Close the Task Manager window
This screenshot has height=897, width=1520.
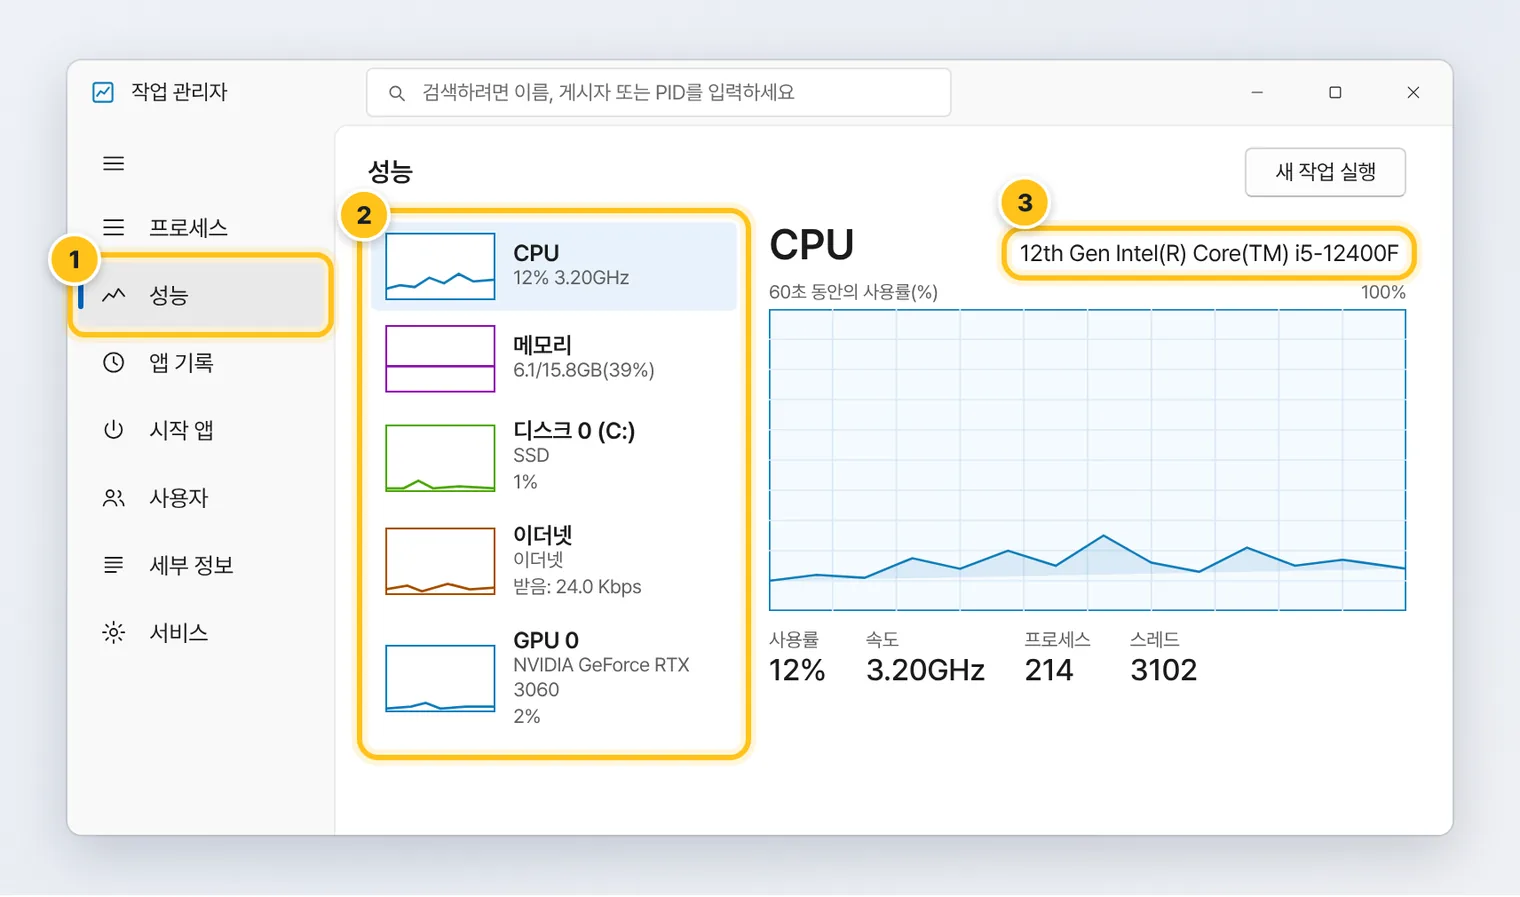click(x=1413, y=92)
